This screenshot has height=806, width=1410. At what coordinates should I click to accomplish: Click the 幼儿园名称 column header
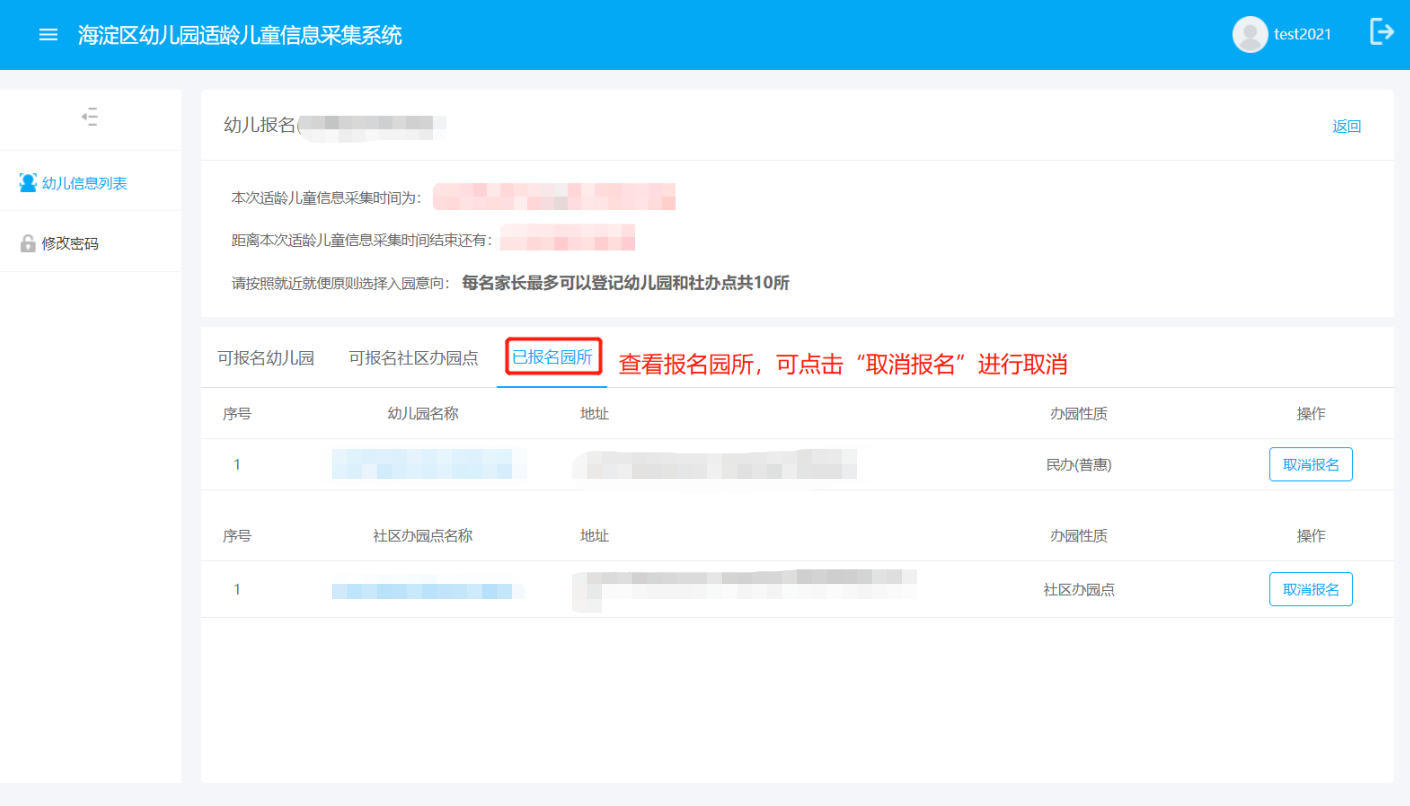(422, 413)
